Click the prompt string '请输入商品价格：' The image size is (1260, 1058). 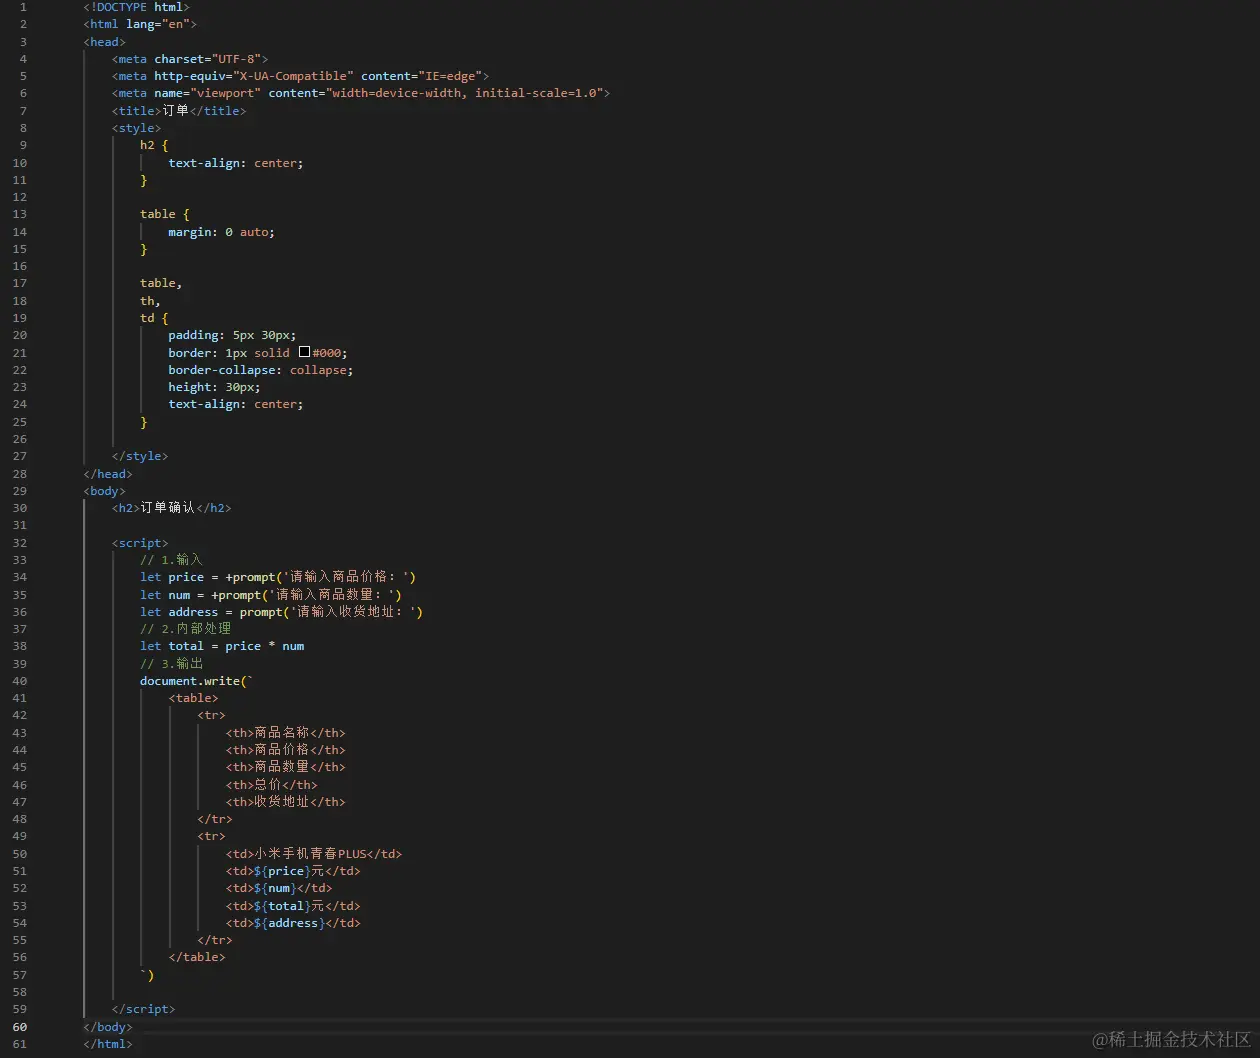[x=348, y=577]
